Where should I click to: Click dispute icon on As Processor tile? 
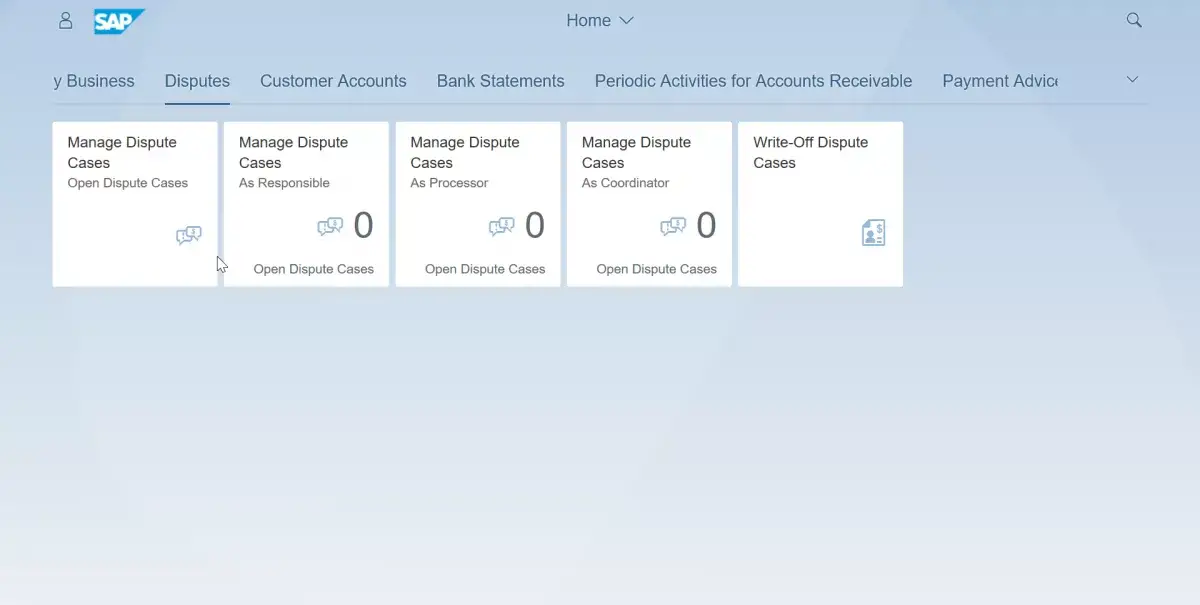click(x=502, y=227)
